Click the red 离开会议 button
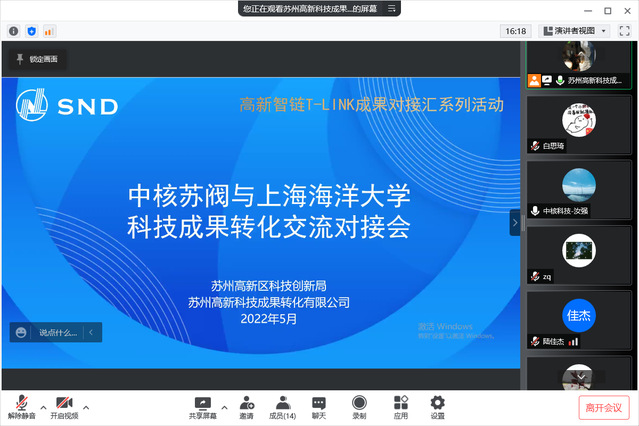639x426 pixels. [604, 407]
